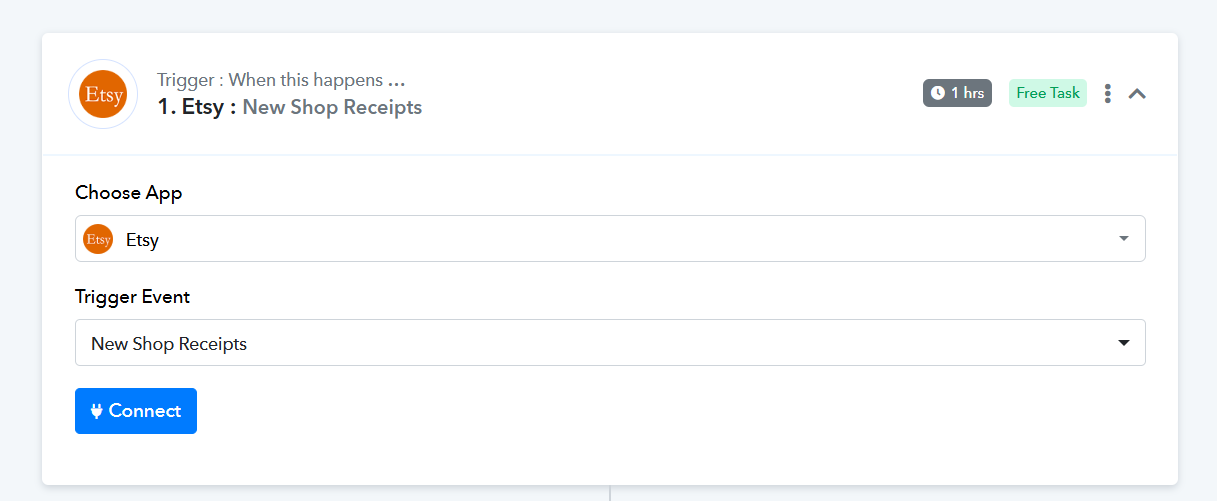The image size is (1217, 501).
Task: Click the Free Task badge
Action: 1048,93
